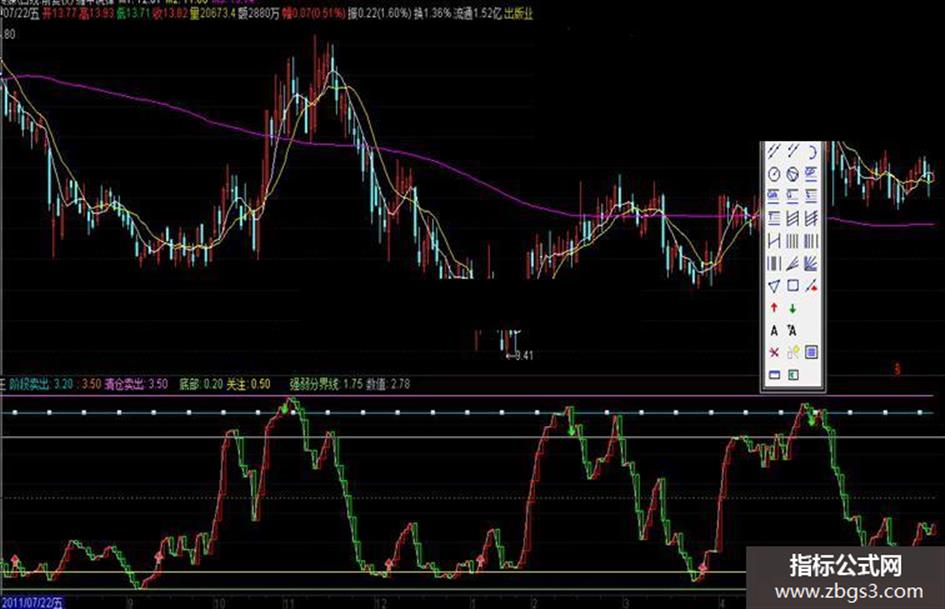Select the trend line drawing tool
This screenshot has height=609, width=945.
pyautogui.click(x=774, y=151)
